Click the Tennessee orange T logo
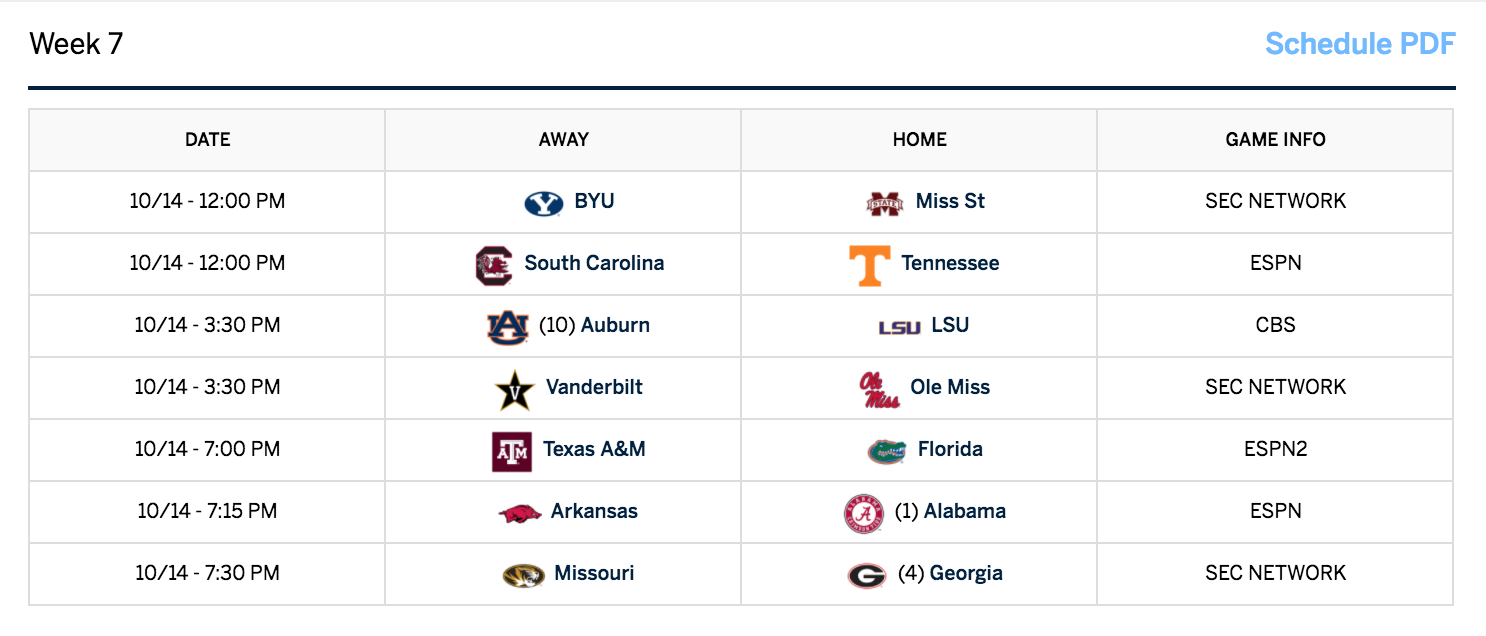The height and width of the screenshot is (636, 1486). 870,265
